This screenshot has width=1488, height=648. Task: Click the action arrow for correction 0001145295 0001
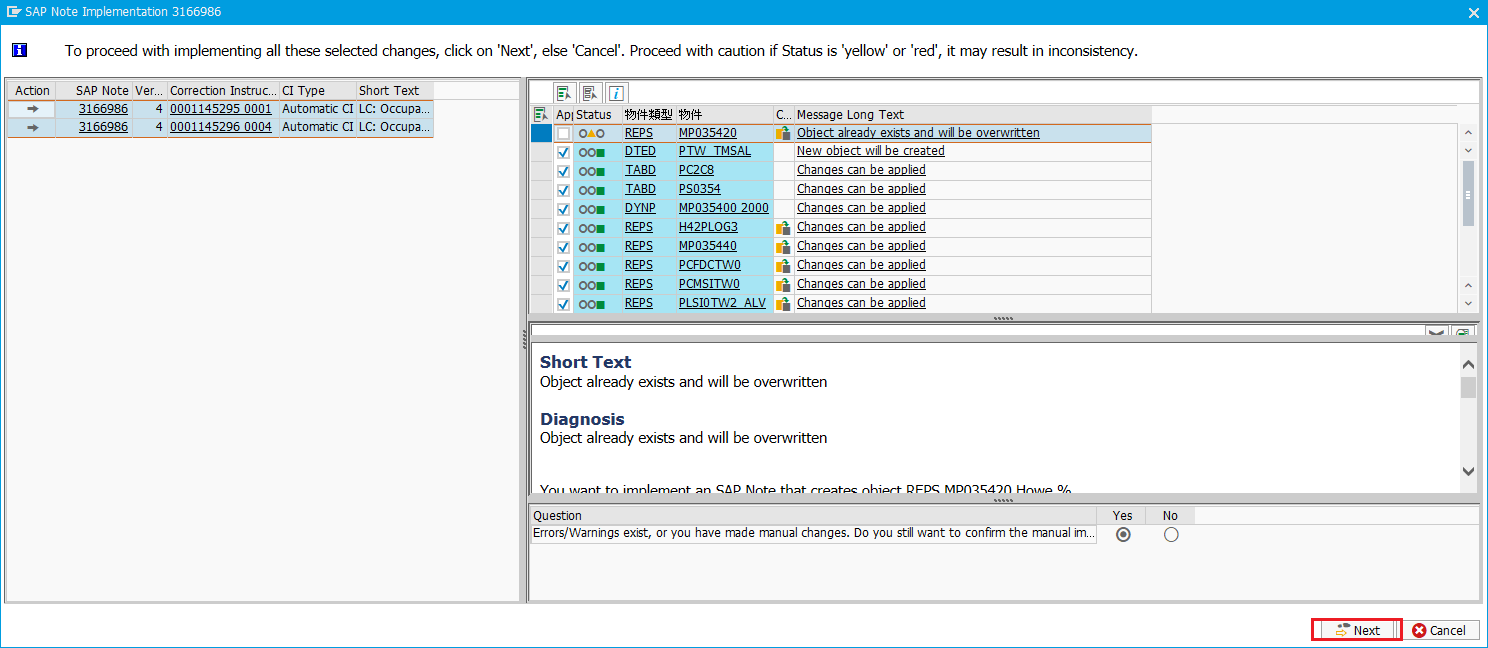click(32, 109)
